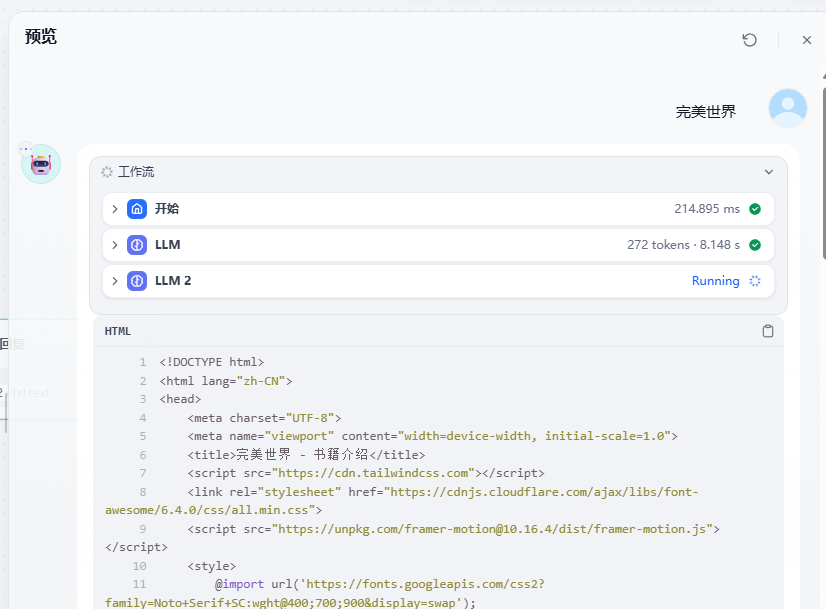Click the html lang="zh-CN" line
The height and width of the screenshot is (609, 826).
pyautogui.click(x=225, y=381)
